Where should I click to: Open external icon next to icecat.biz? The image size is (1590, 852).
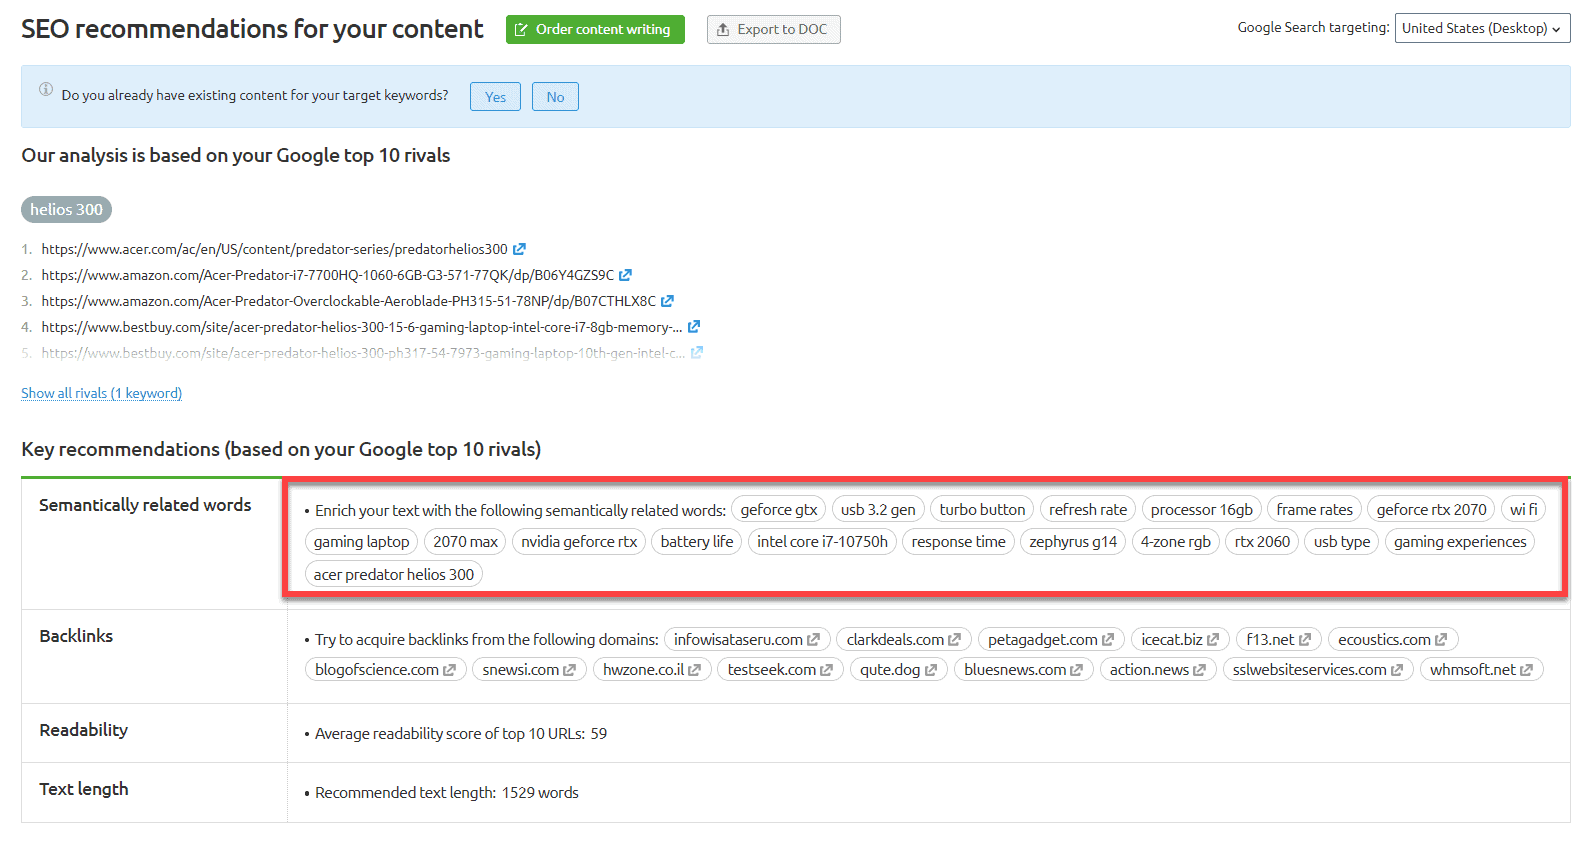click(1212, 640)
